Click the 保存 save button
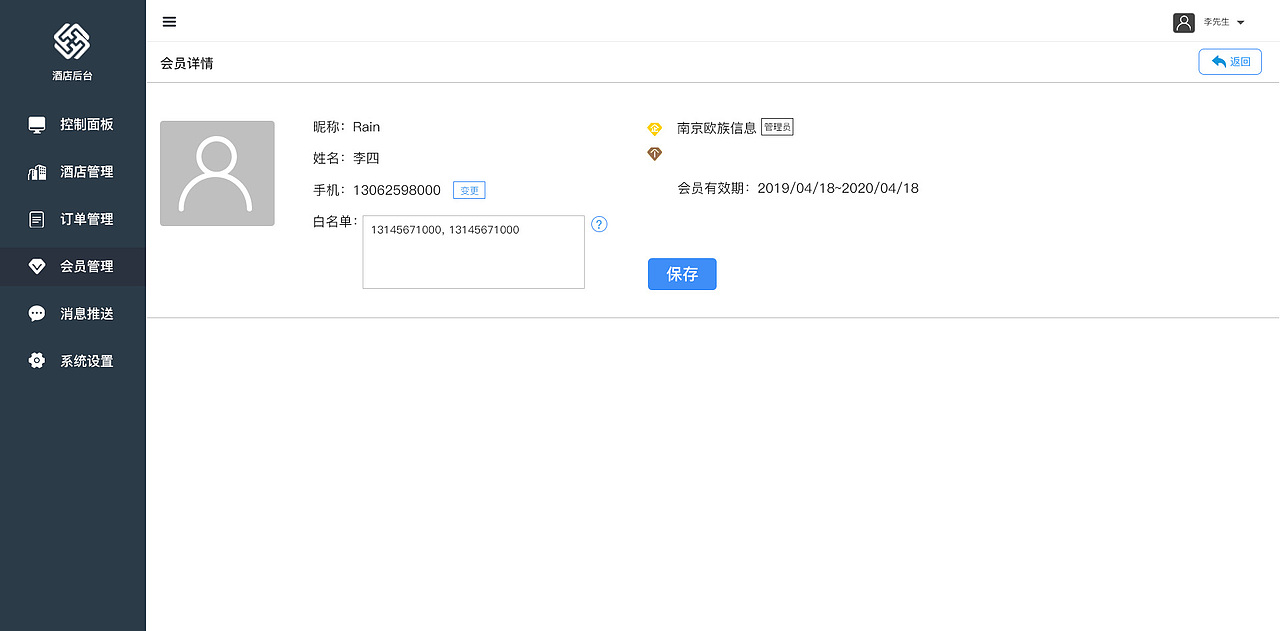Screen dimensions: 1280x631 tap(682, 273)
